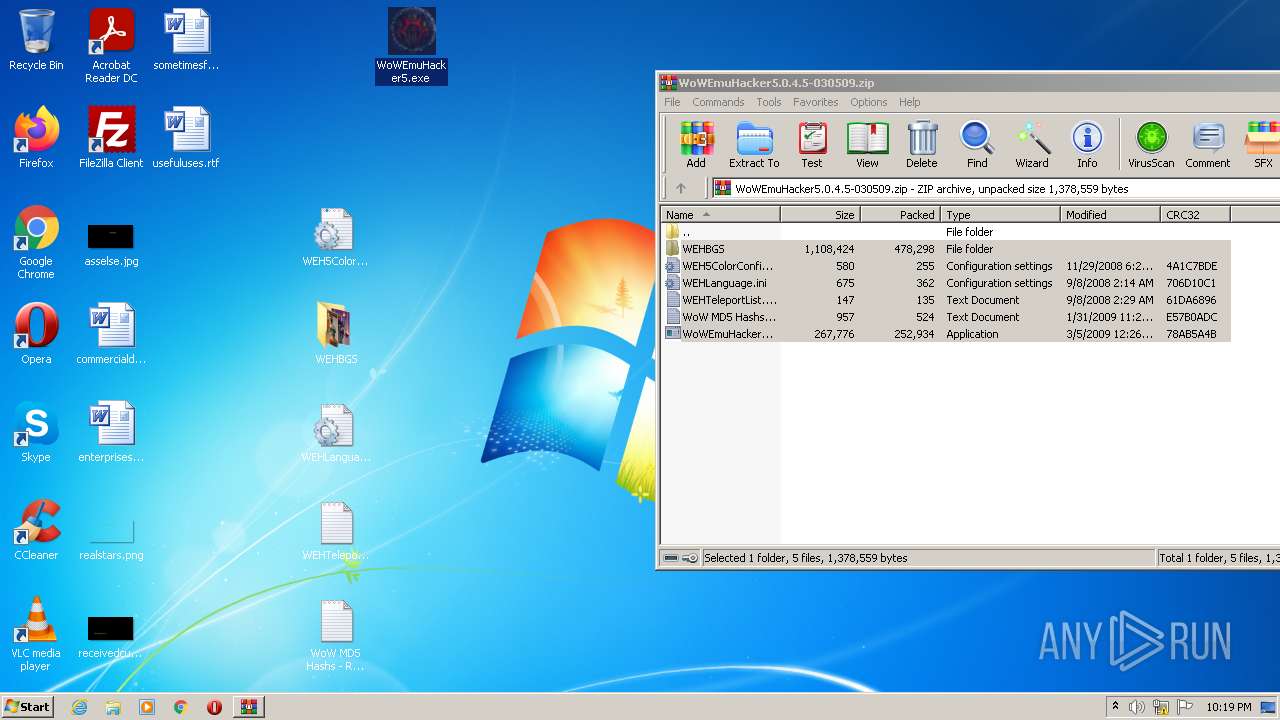Select VLC media player desktop icon
Screen dimensions: 1280x720
pos(36,635)
